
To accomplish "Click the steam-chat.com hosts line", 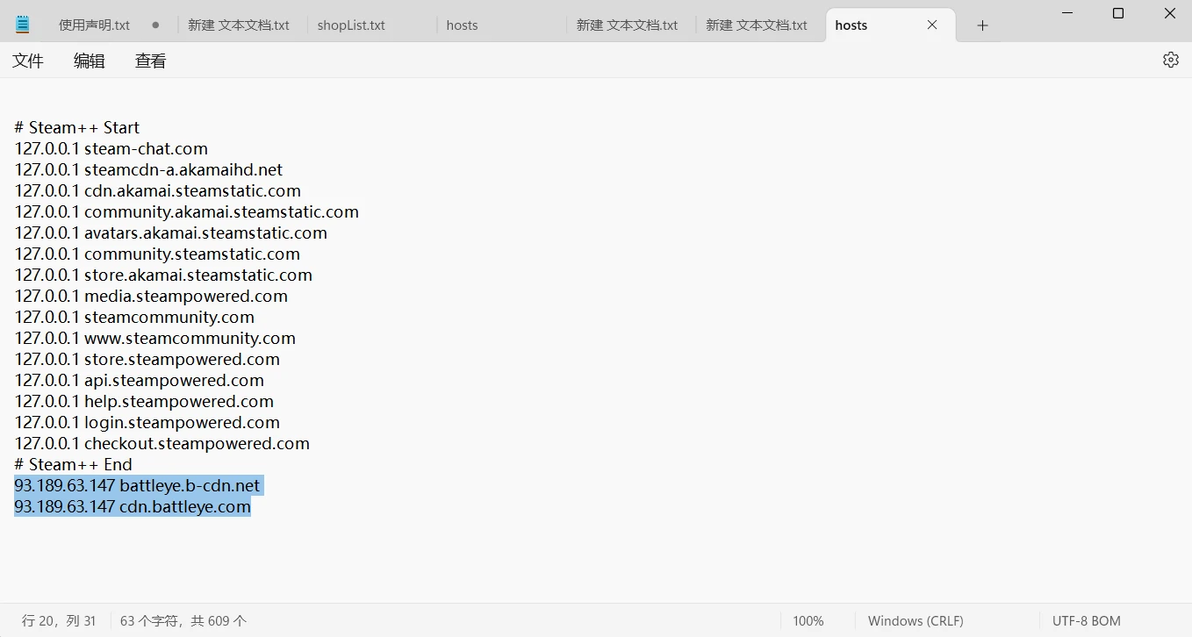I will coord(111,148).
